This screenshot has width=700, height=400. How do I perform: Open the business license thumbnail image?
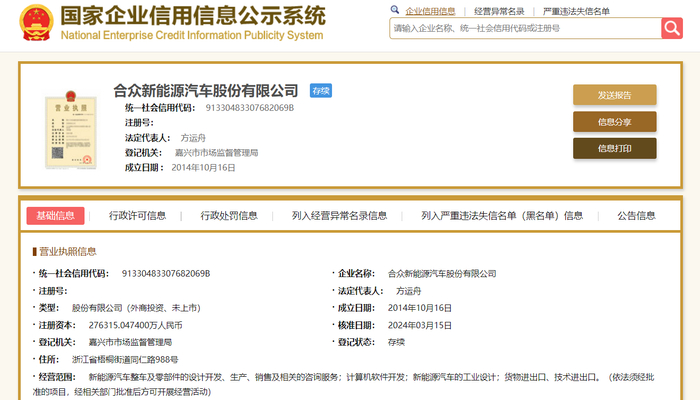[71, 129]
